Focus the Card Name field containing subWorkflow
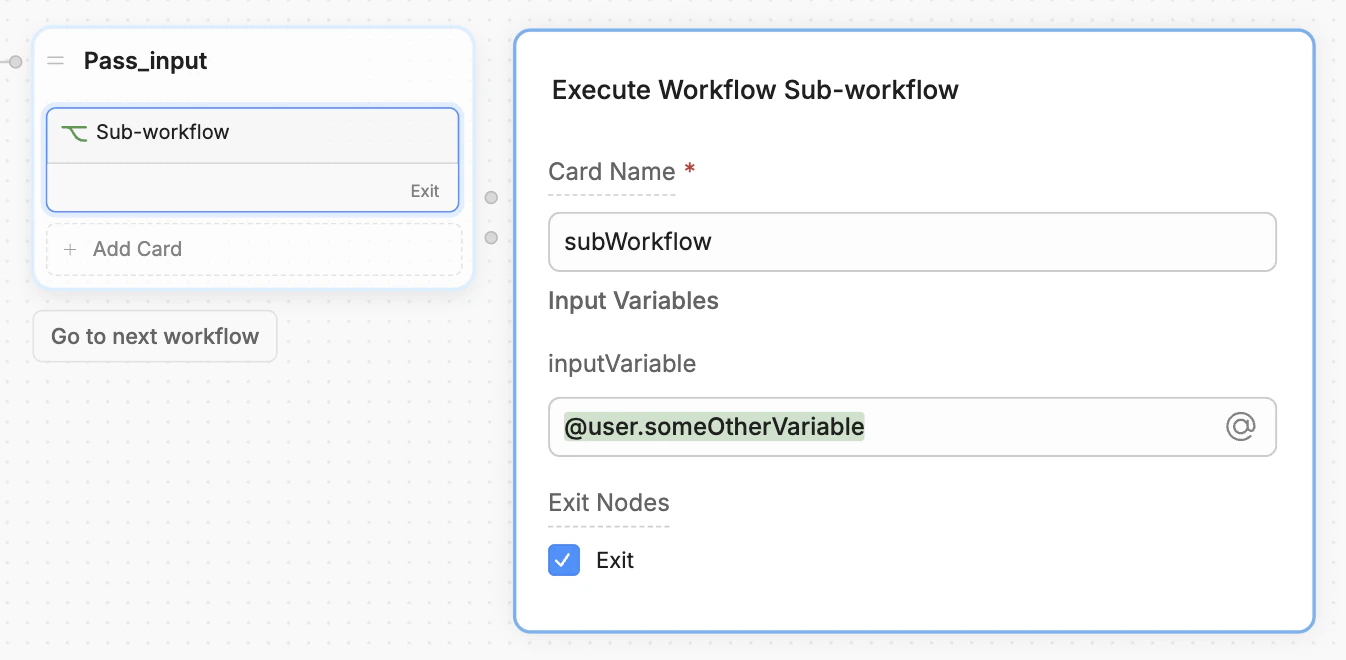The height and width of the screenshot is (660, 1346). coord(911,241)
